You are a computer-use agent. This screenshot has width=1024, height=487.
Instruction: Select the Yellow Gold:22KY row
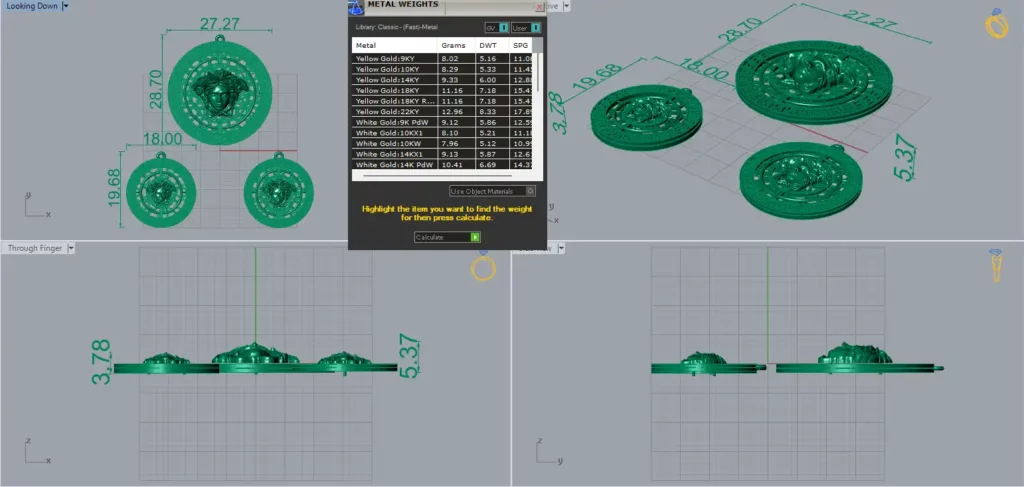coord(442,112)
